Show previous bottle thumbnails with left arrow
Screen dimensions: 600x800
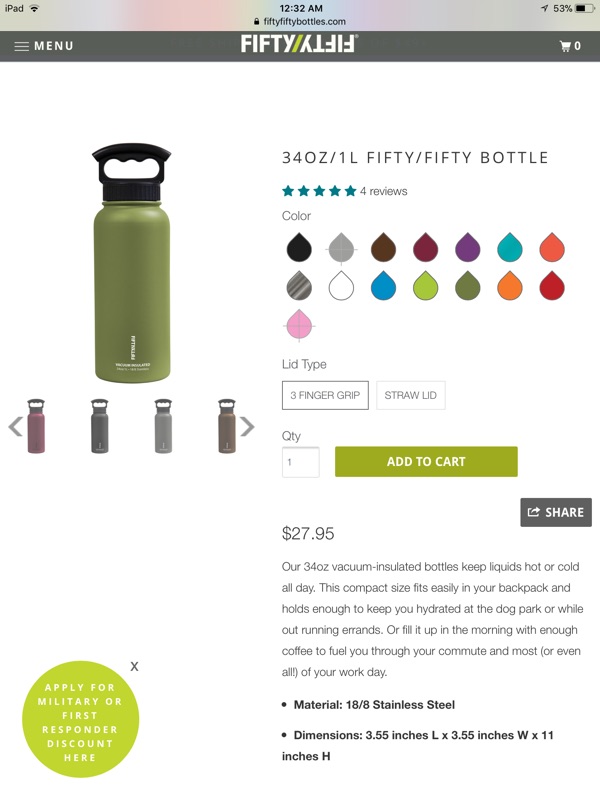pos(15,427)
